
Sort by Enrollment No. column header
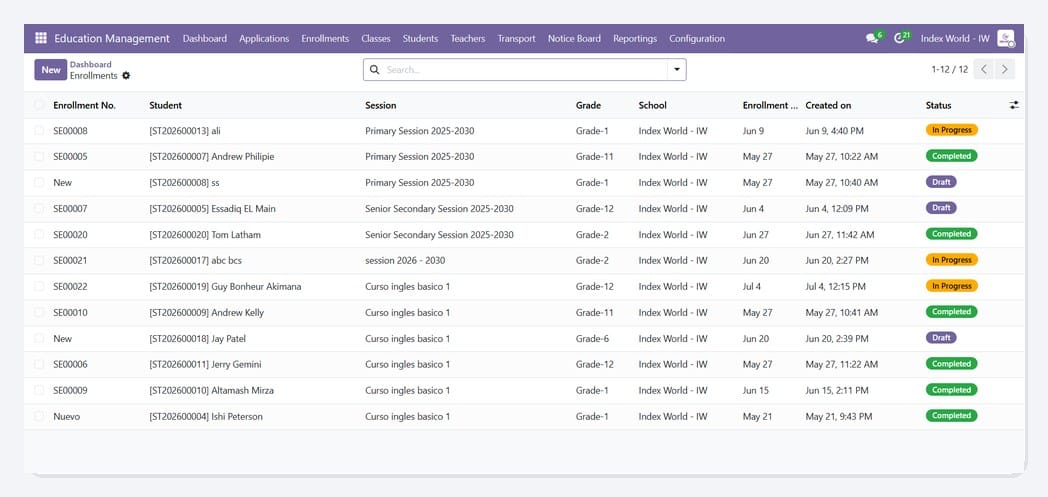84,105
